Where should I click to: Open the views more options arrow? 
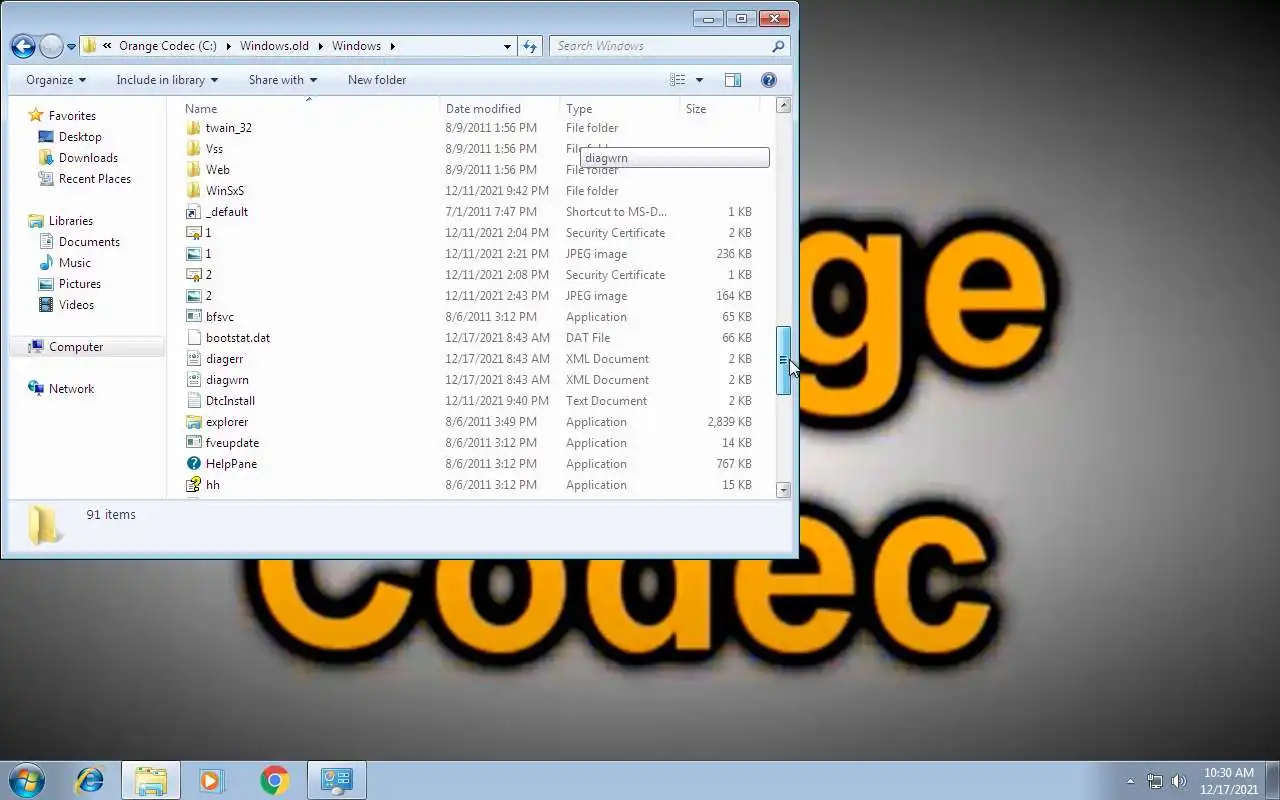tap(699, 80)
